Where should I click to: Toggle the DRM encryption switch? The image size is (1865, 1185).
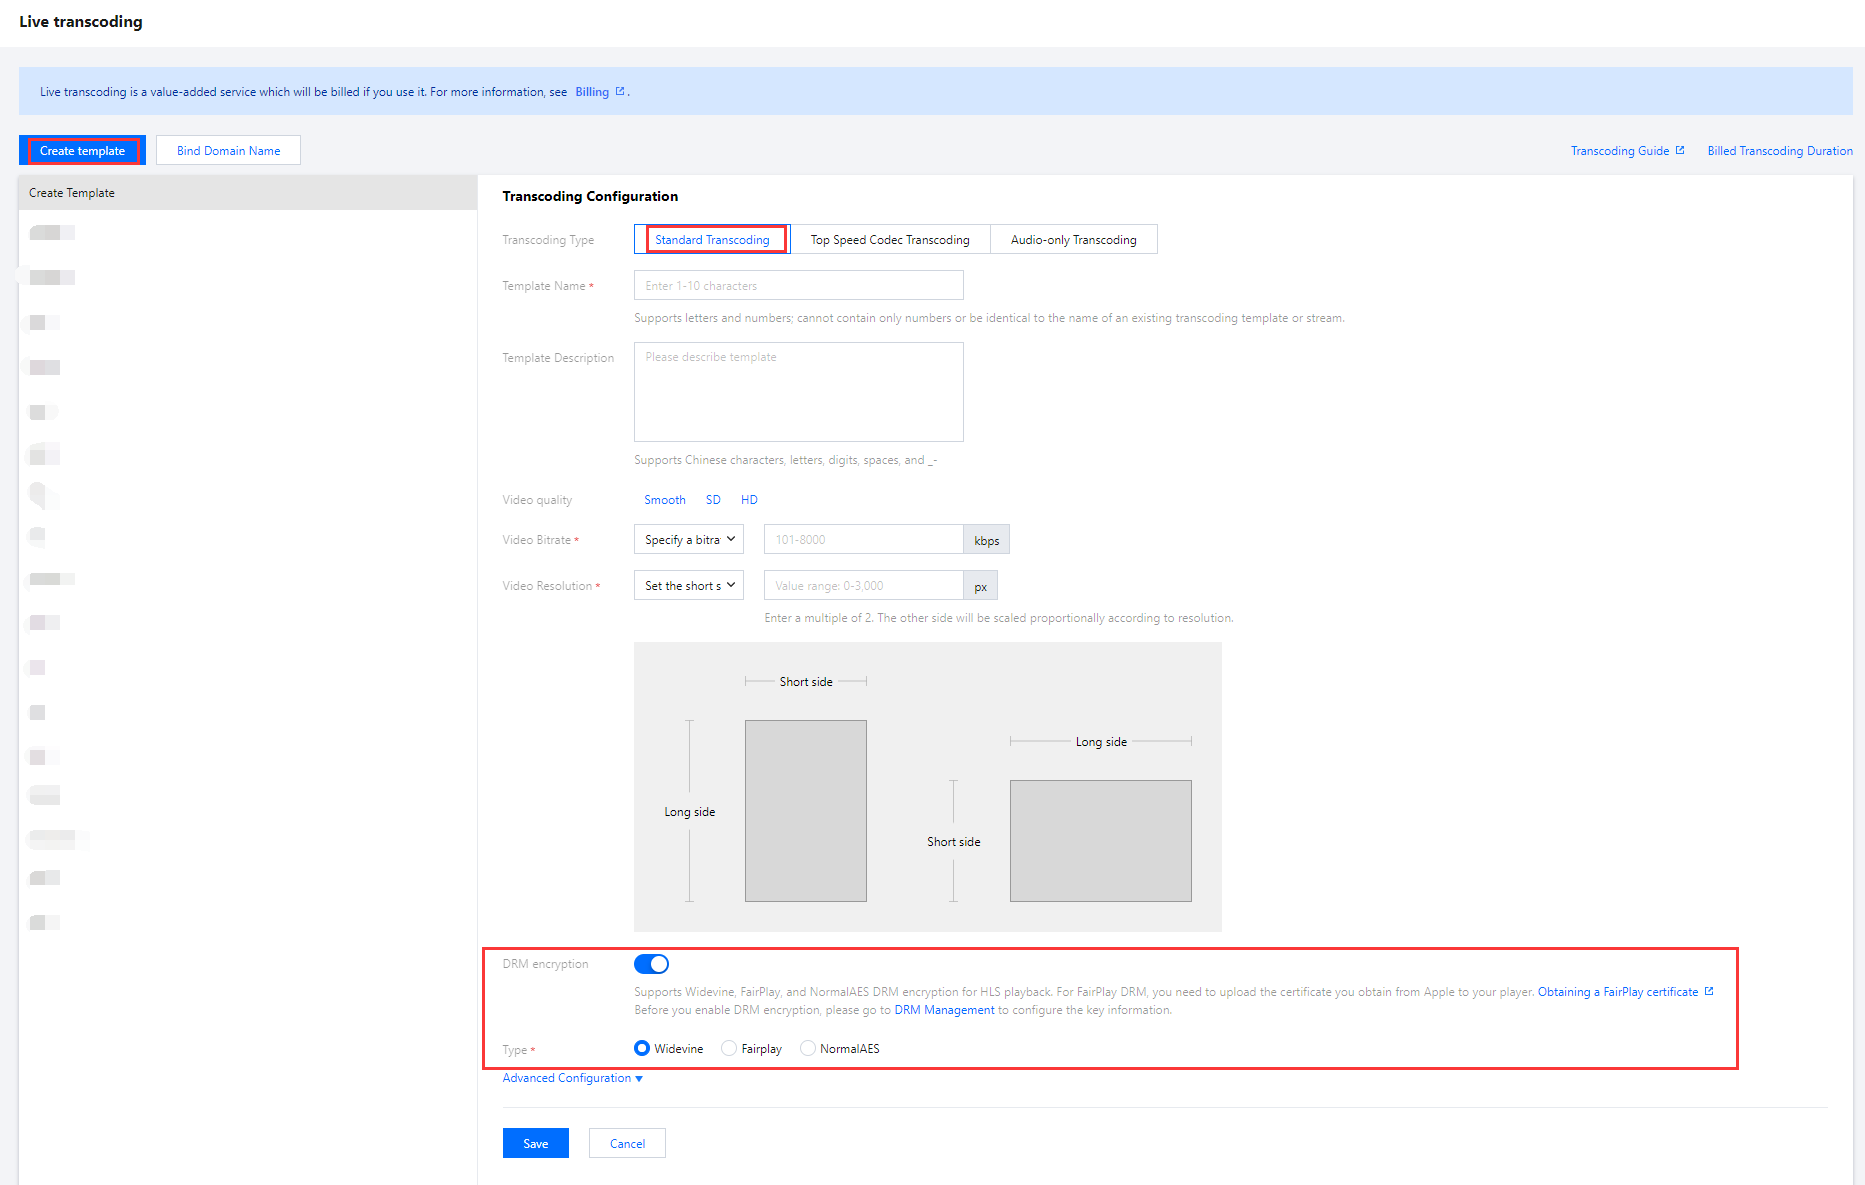coord(651,964)
